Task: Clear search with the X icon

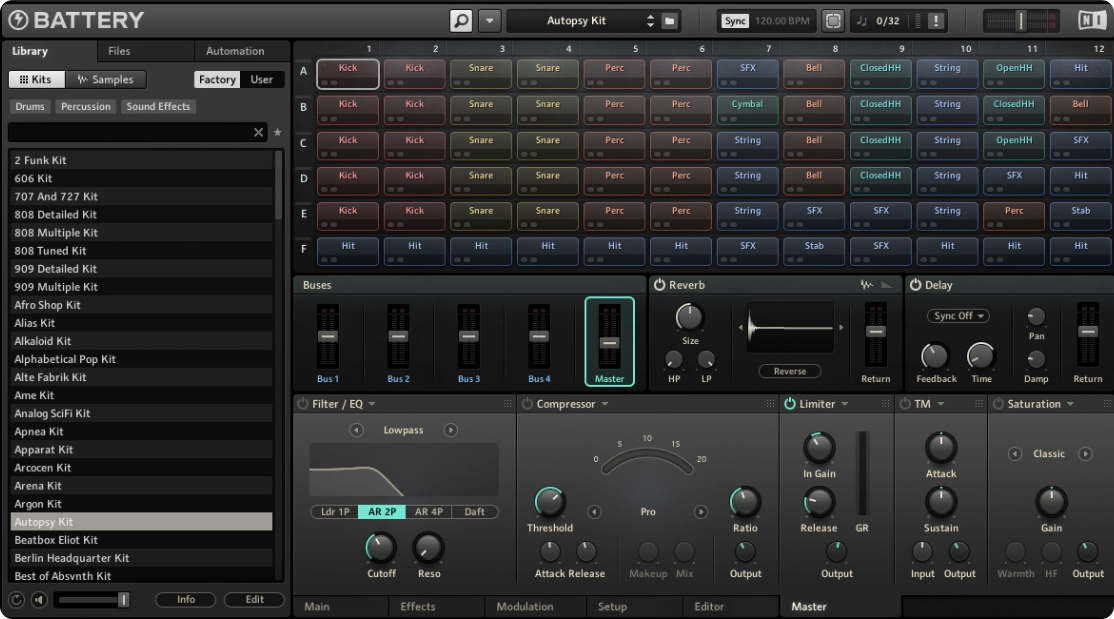Action: tap(259, 132)
